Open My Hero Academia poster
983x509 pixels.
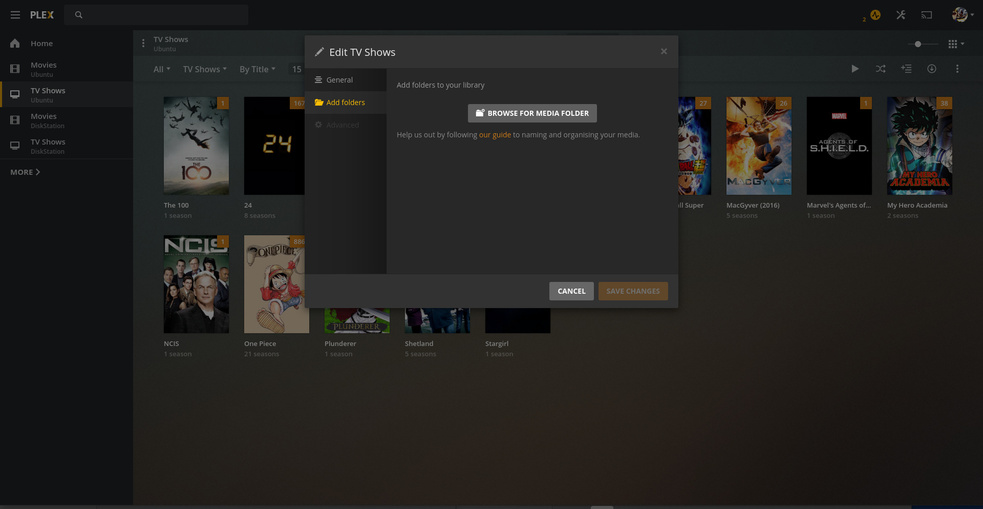click(x=919, y=145)
